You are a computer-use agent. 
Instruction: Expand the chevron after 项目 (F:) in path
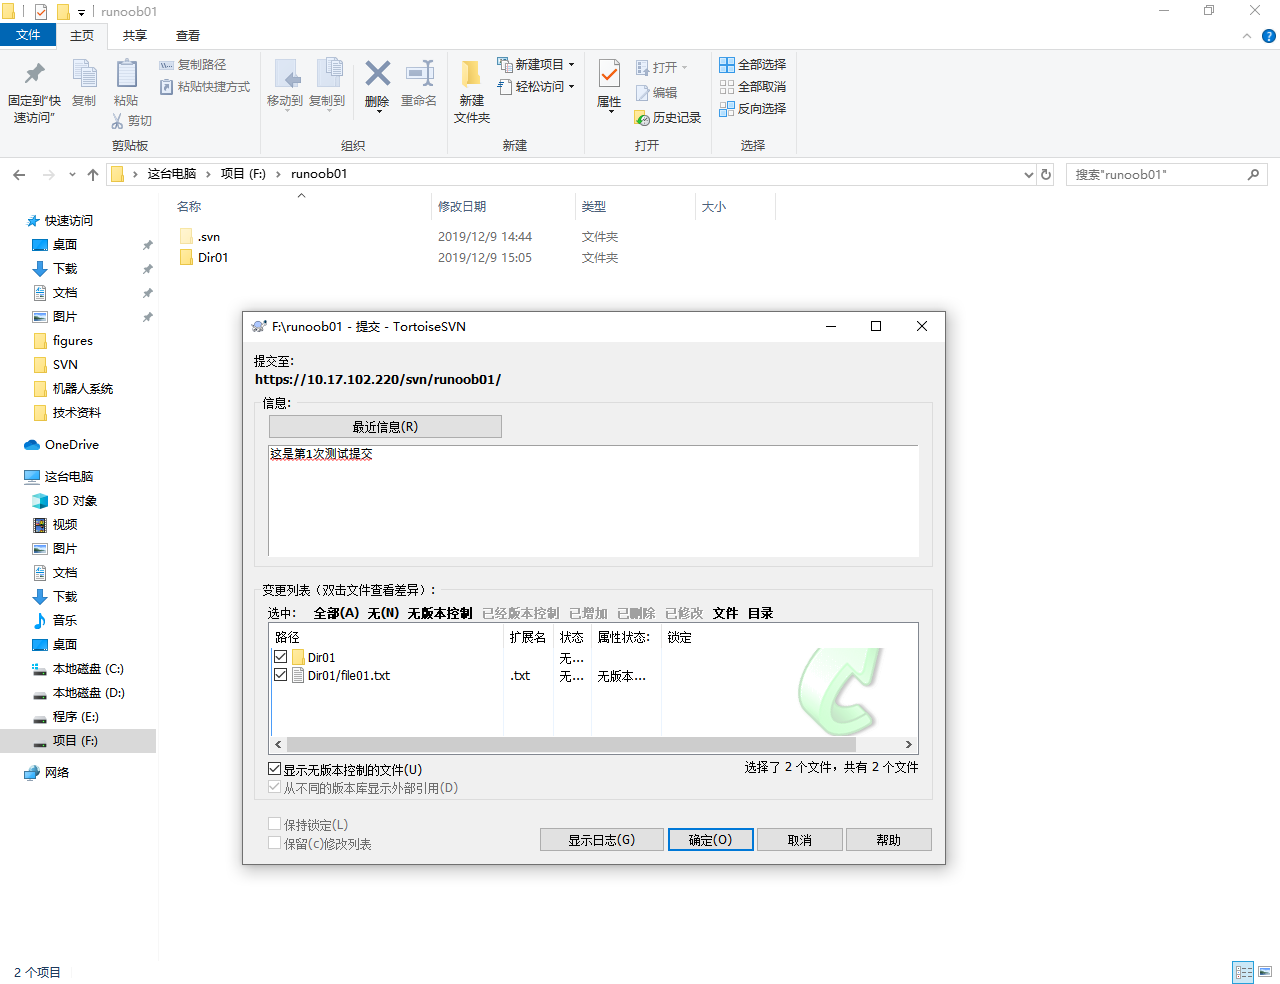pos(278,174)
